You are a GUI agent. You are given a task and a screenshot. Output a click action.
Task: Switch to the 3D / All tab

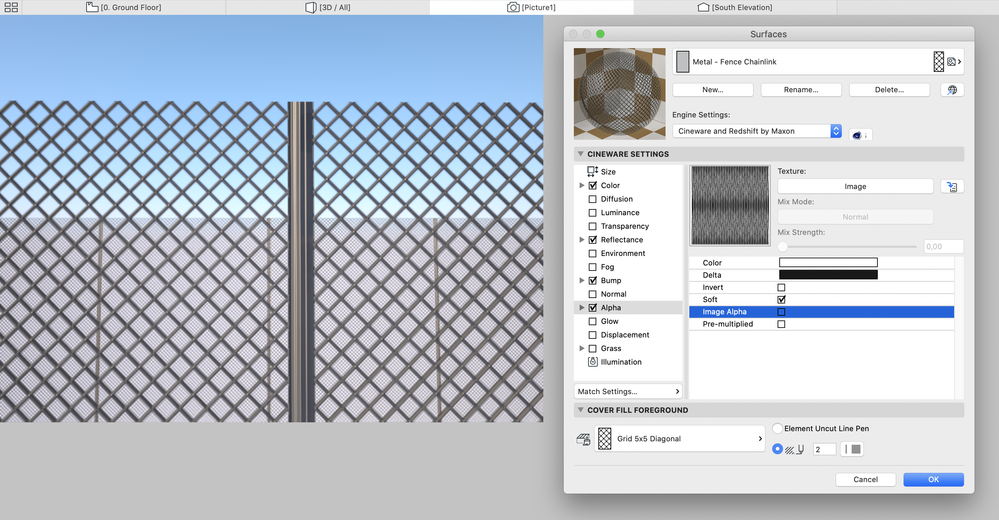pos(328,8)
